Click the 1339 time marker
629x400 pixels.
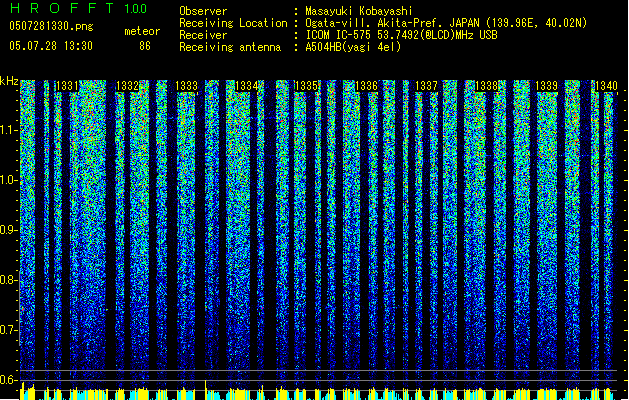[x=546, y=86]
